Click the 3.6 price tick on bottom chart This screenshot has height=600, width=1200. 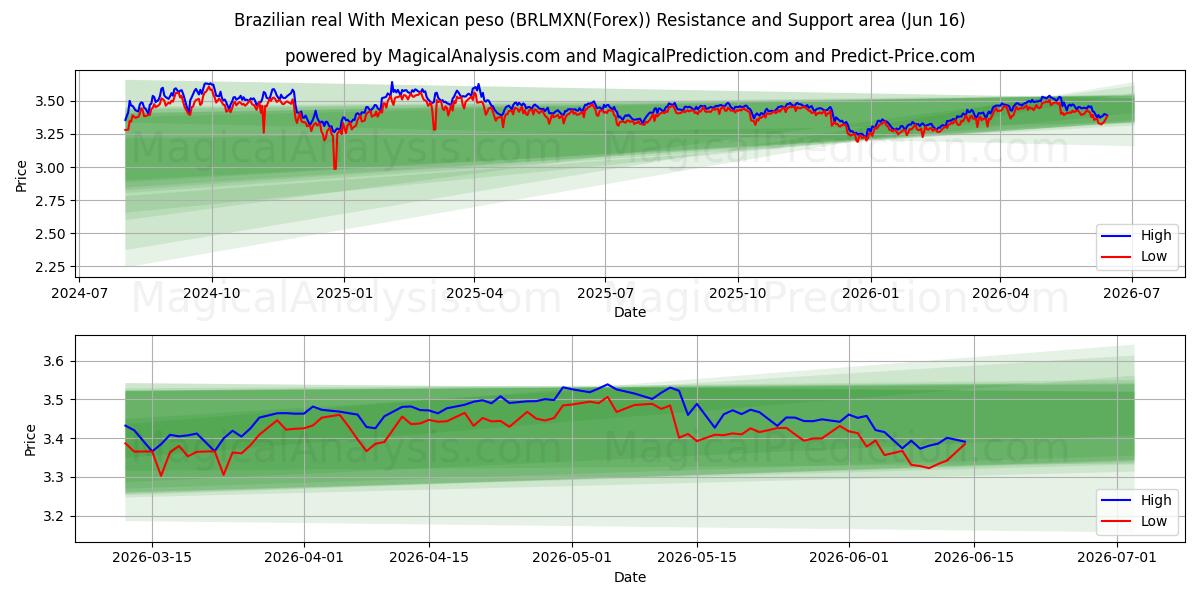[56, 361]
